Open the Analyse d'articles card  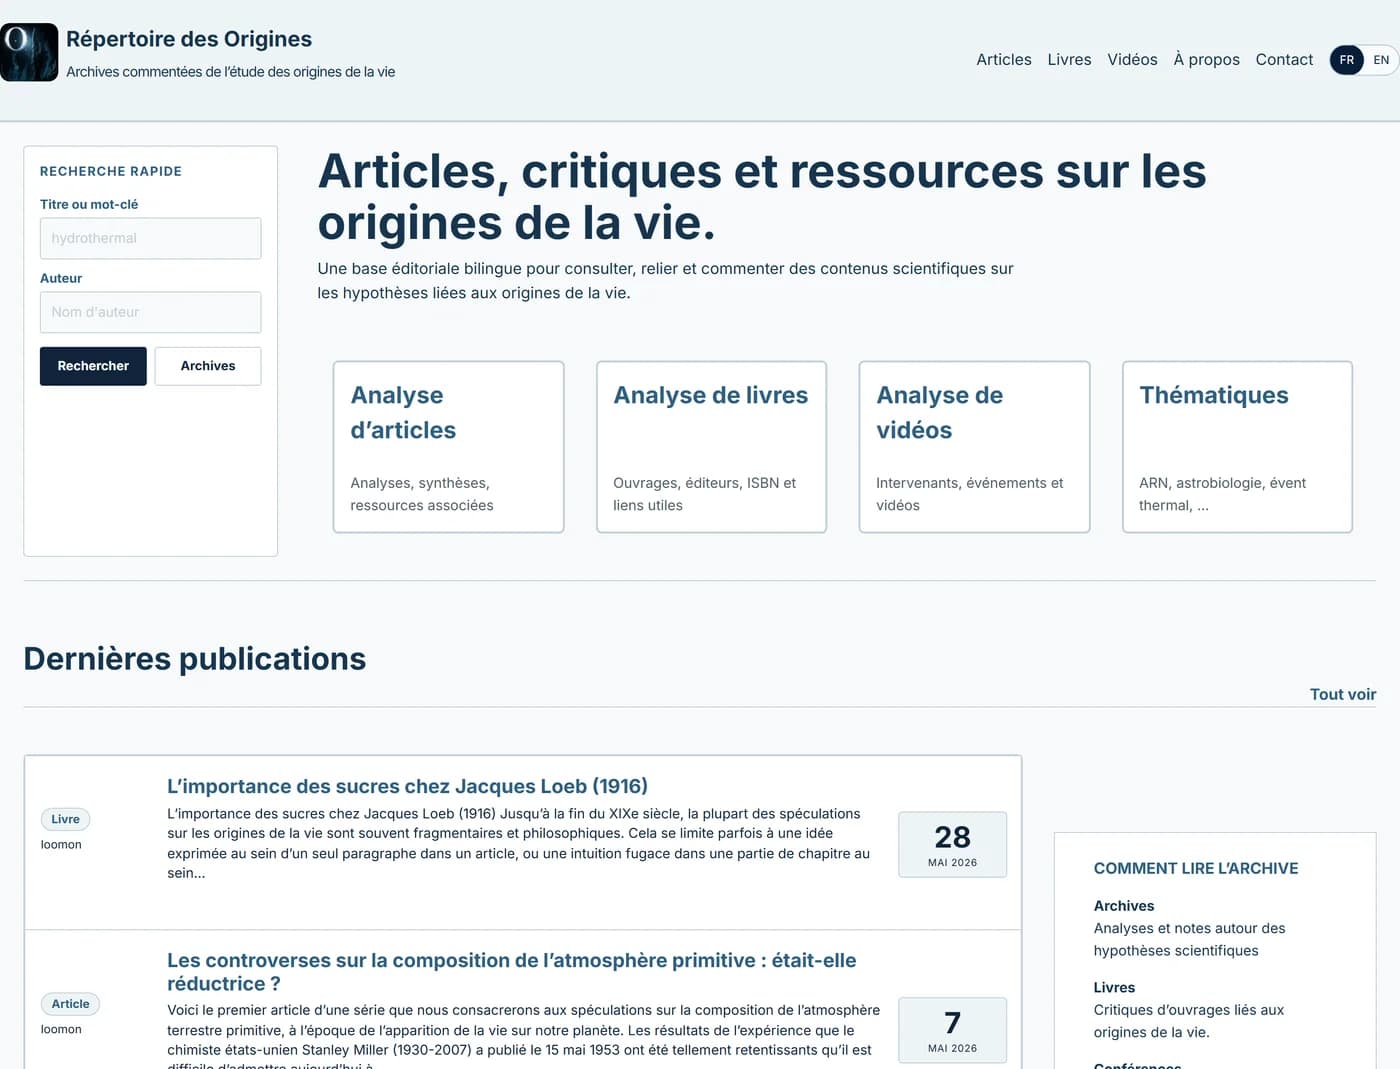[448, 447]
